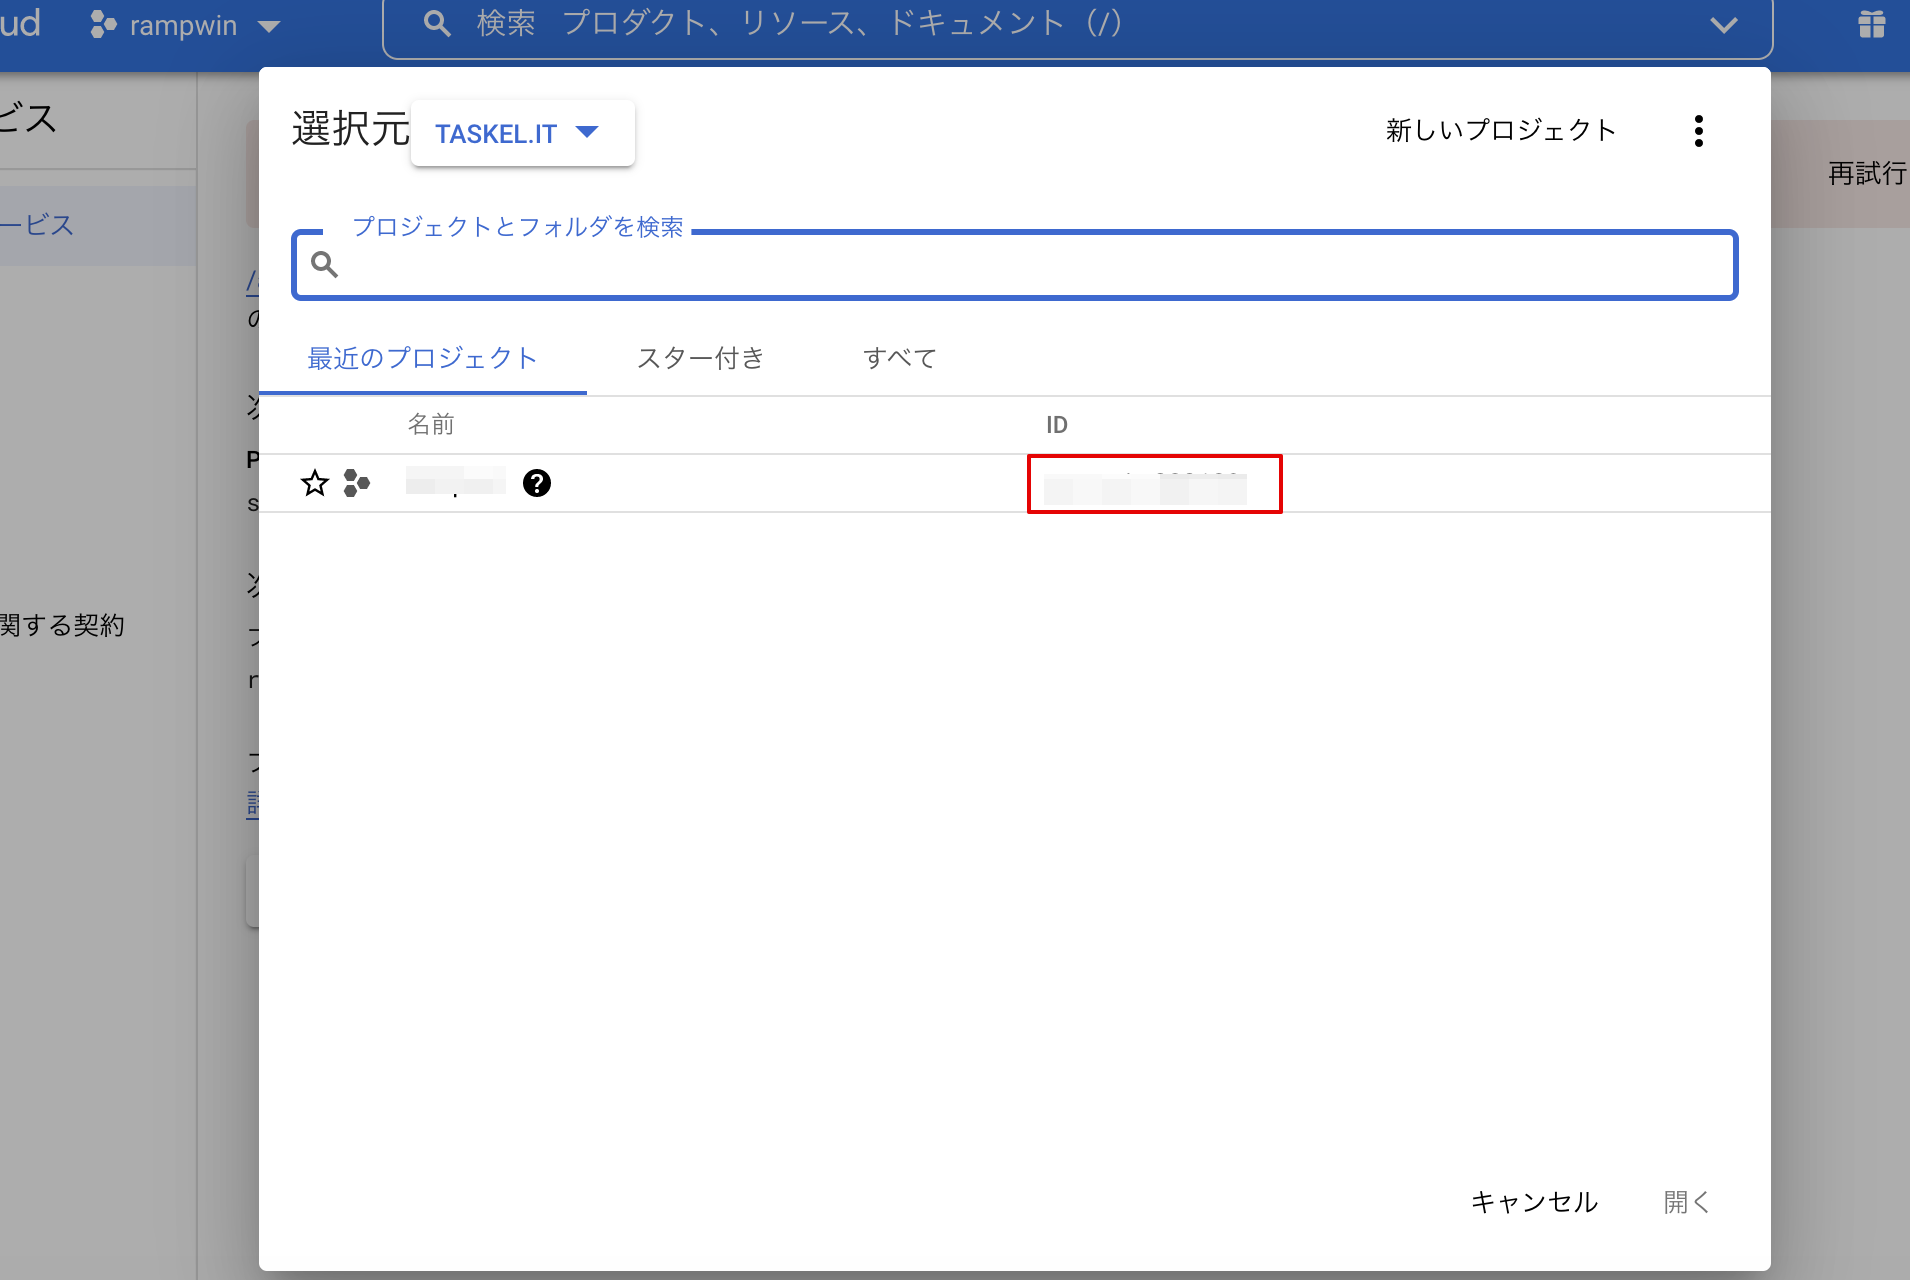The width and height of the screenshot is (1910, 1280).
Task: Switch to the すべて tab
Action: click(x=899, y=358)
